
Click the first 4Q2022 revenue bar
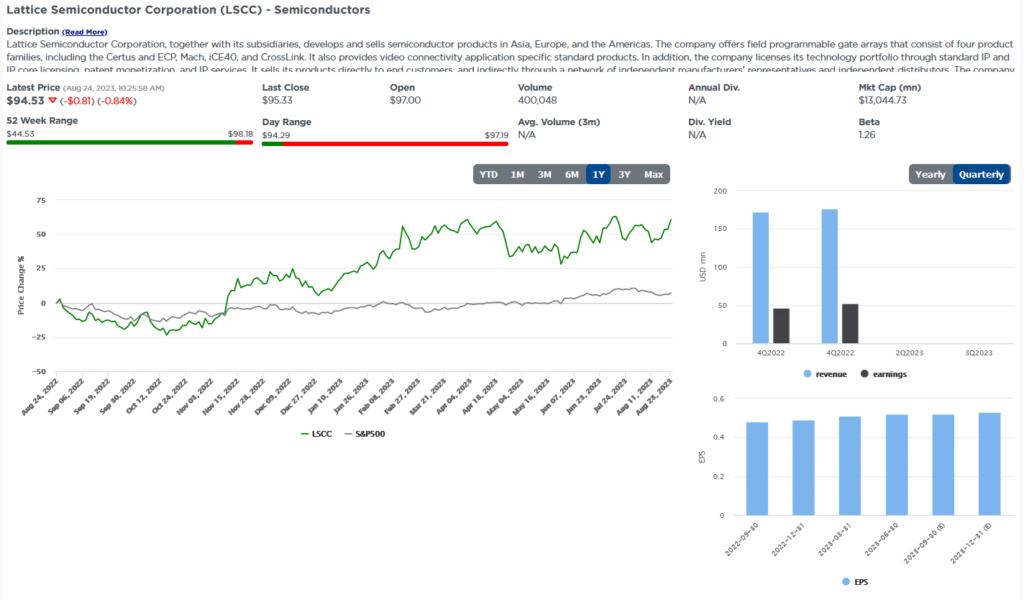[760, 277]
